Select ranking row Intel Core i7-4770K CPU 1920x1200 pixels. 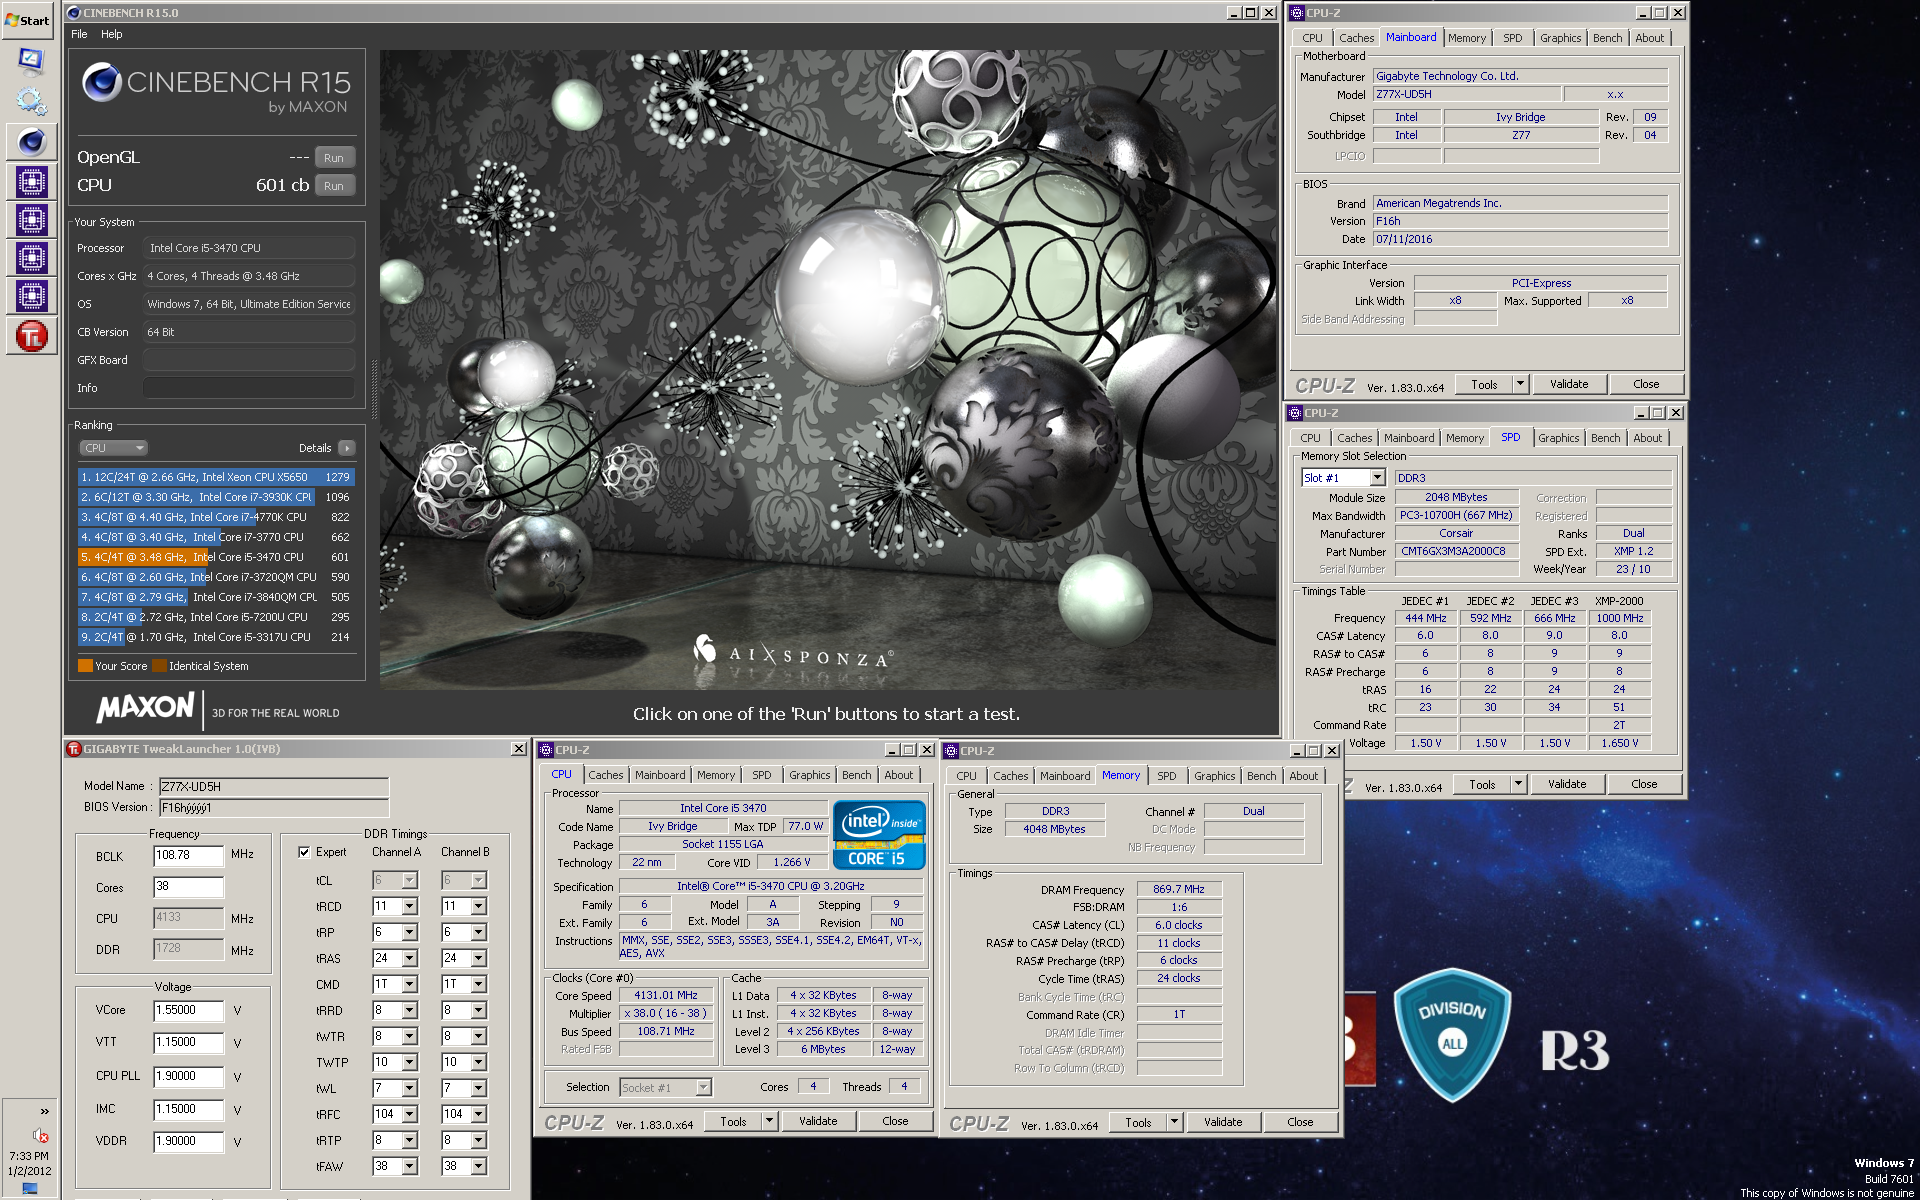[216, 517]
